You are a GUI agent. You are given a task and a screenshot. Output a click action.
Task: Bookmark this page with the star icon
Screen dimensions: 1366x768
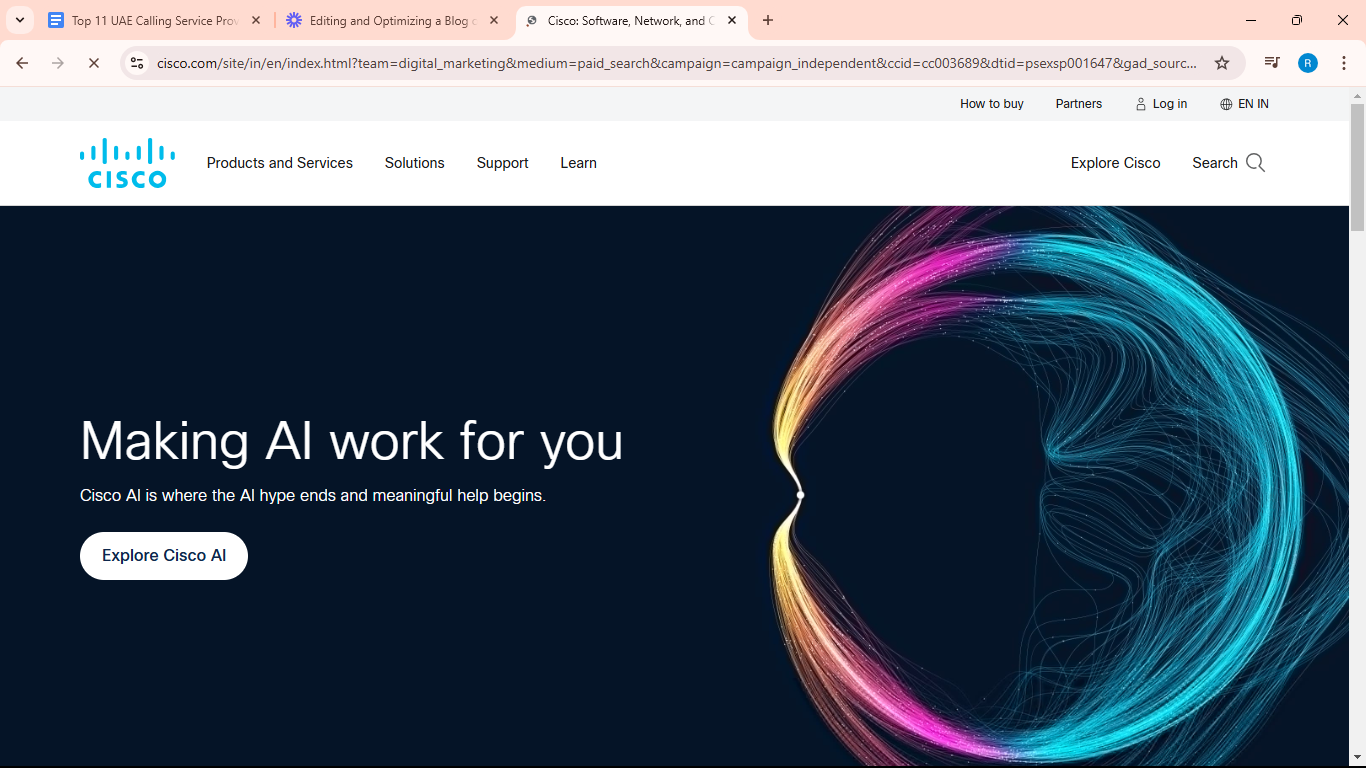pyautogui.click(x=1221, y=63)
